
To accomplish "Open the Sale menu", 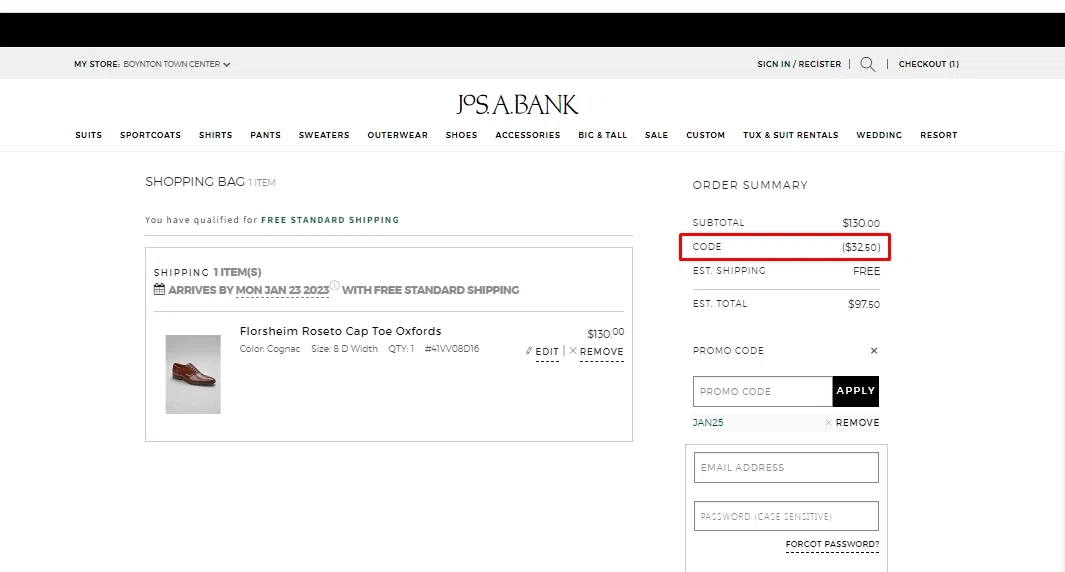I will point(656,135).
